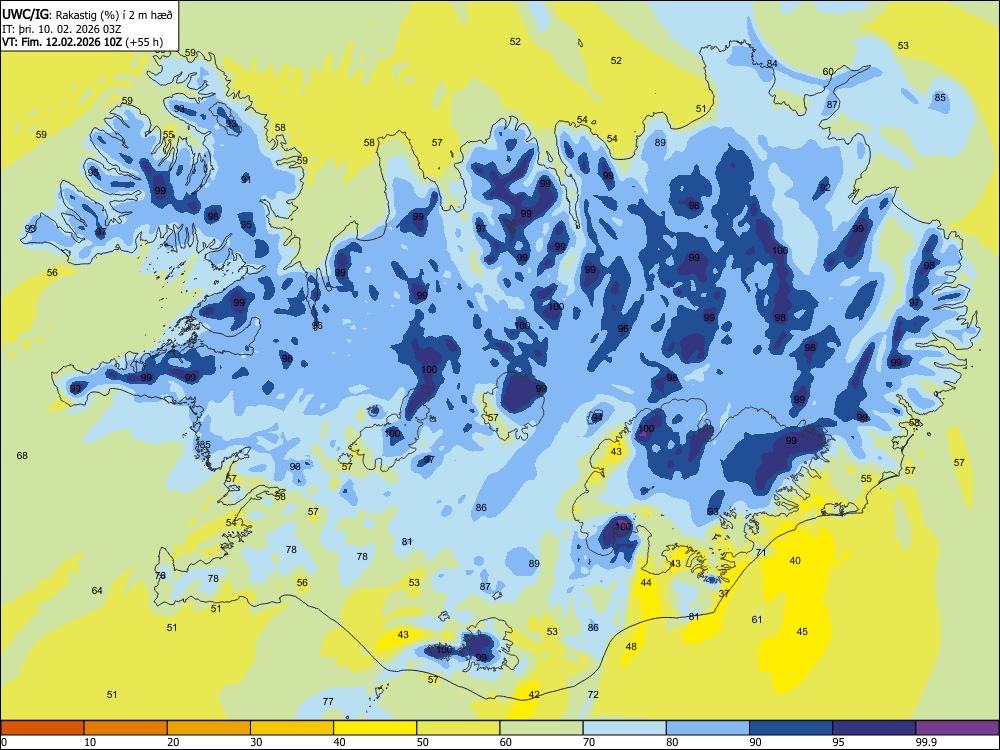Click the pale green 60–70 legend swatch
The height and width of the screenshot is (750, 1000).
pyautogui.click(x=541, y=728)
